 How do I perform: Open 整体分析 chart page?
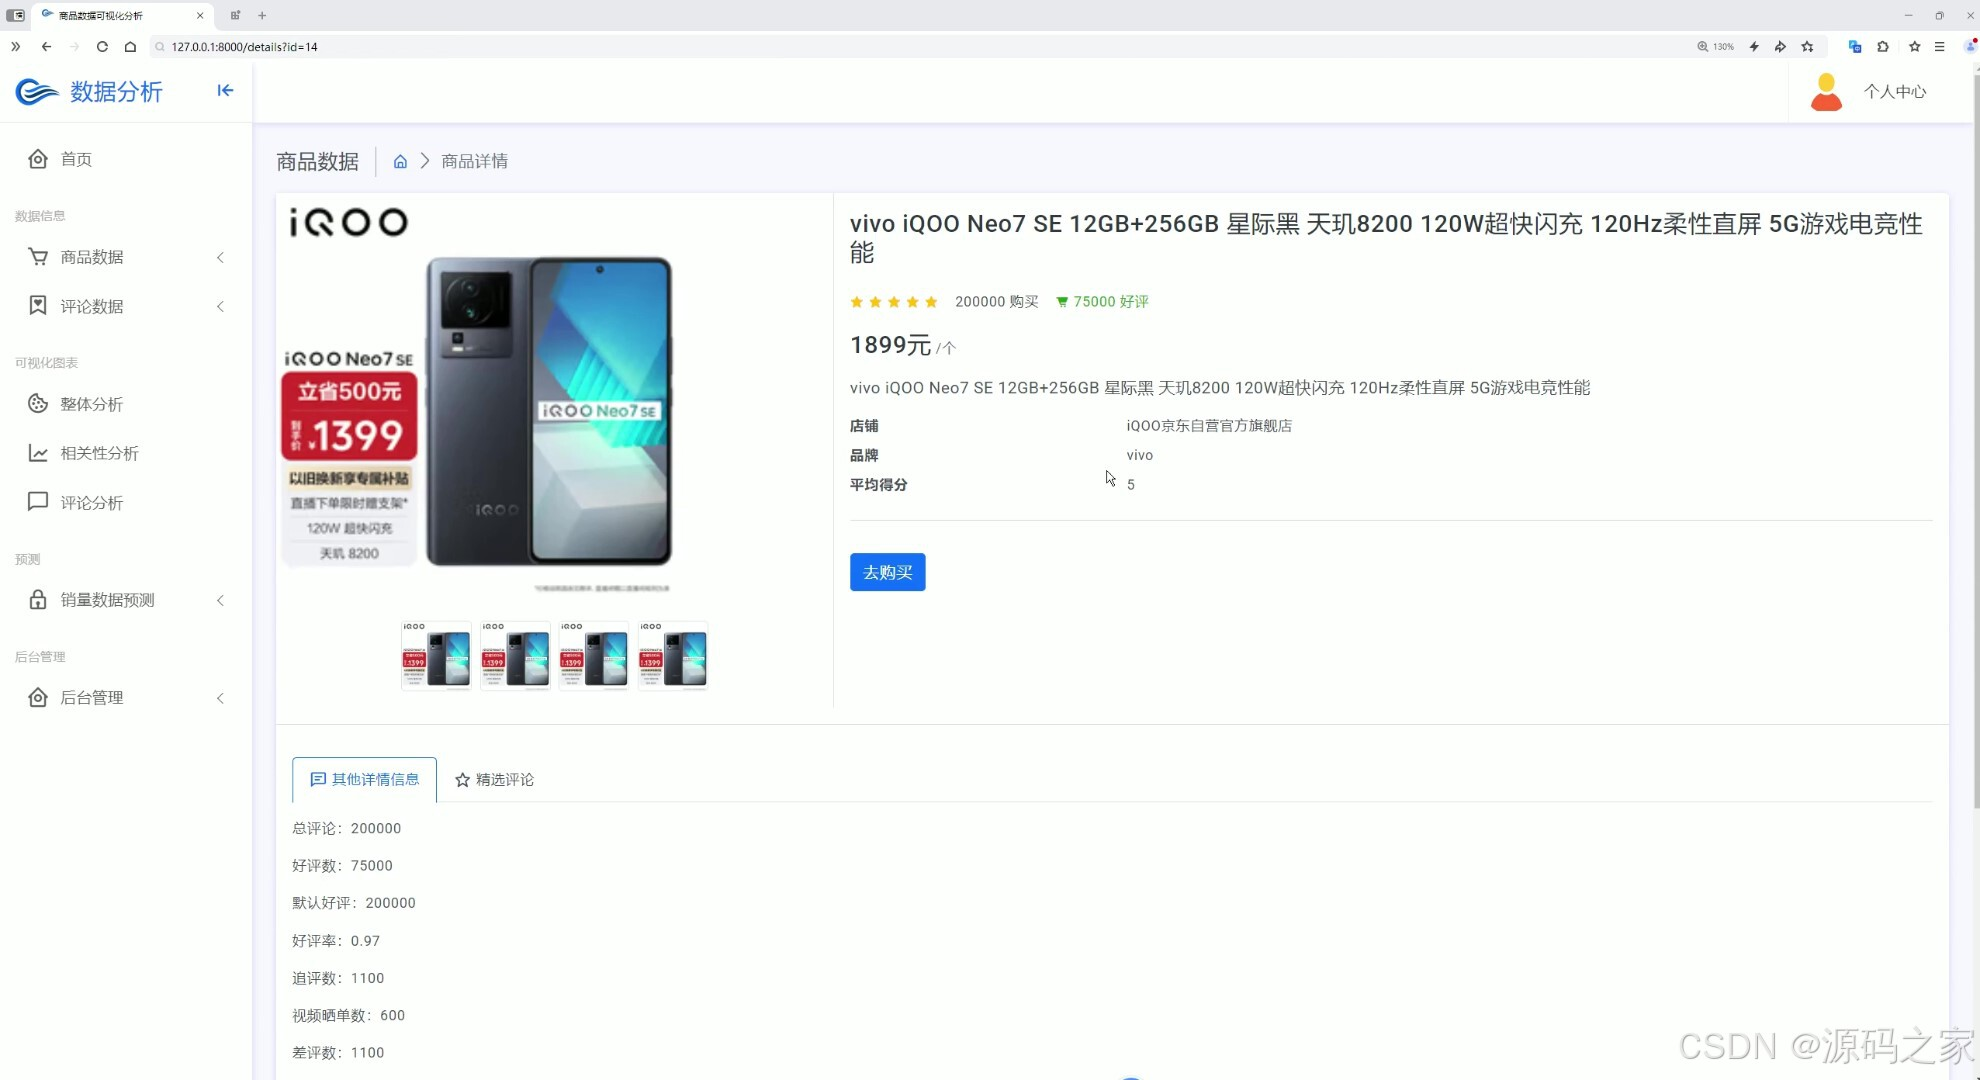91,404
